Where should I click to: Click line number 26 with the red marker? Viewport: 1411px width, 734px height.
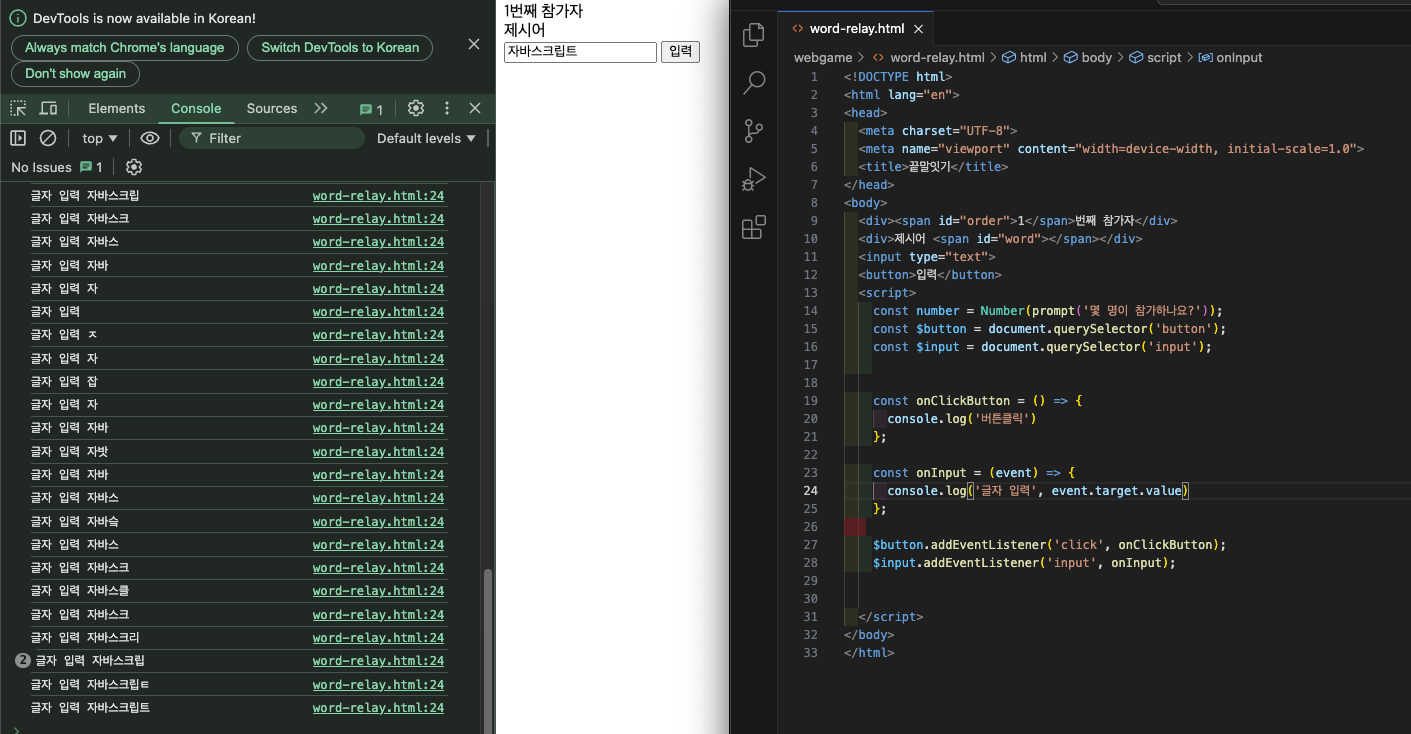point(810,526)
